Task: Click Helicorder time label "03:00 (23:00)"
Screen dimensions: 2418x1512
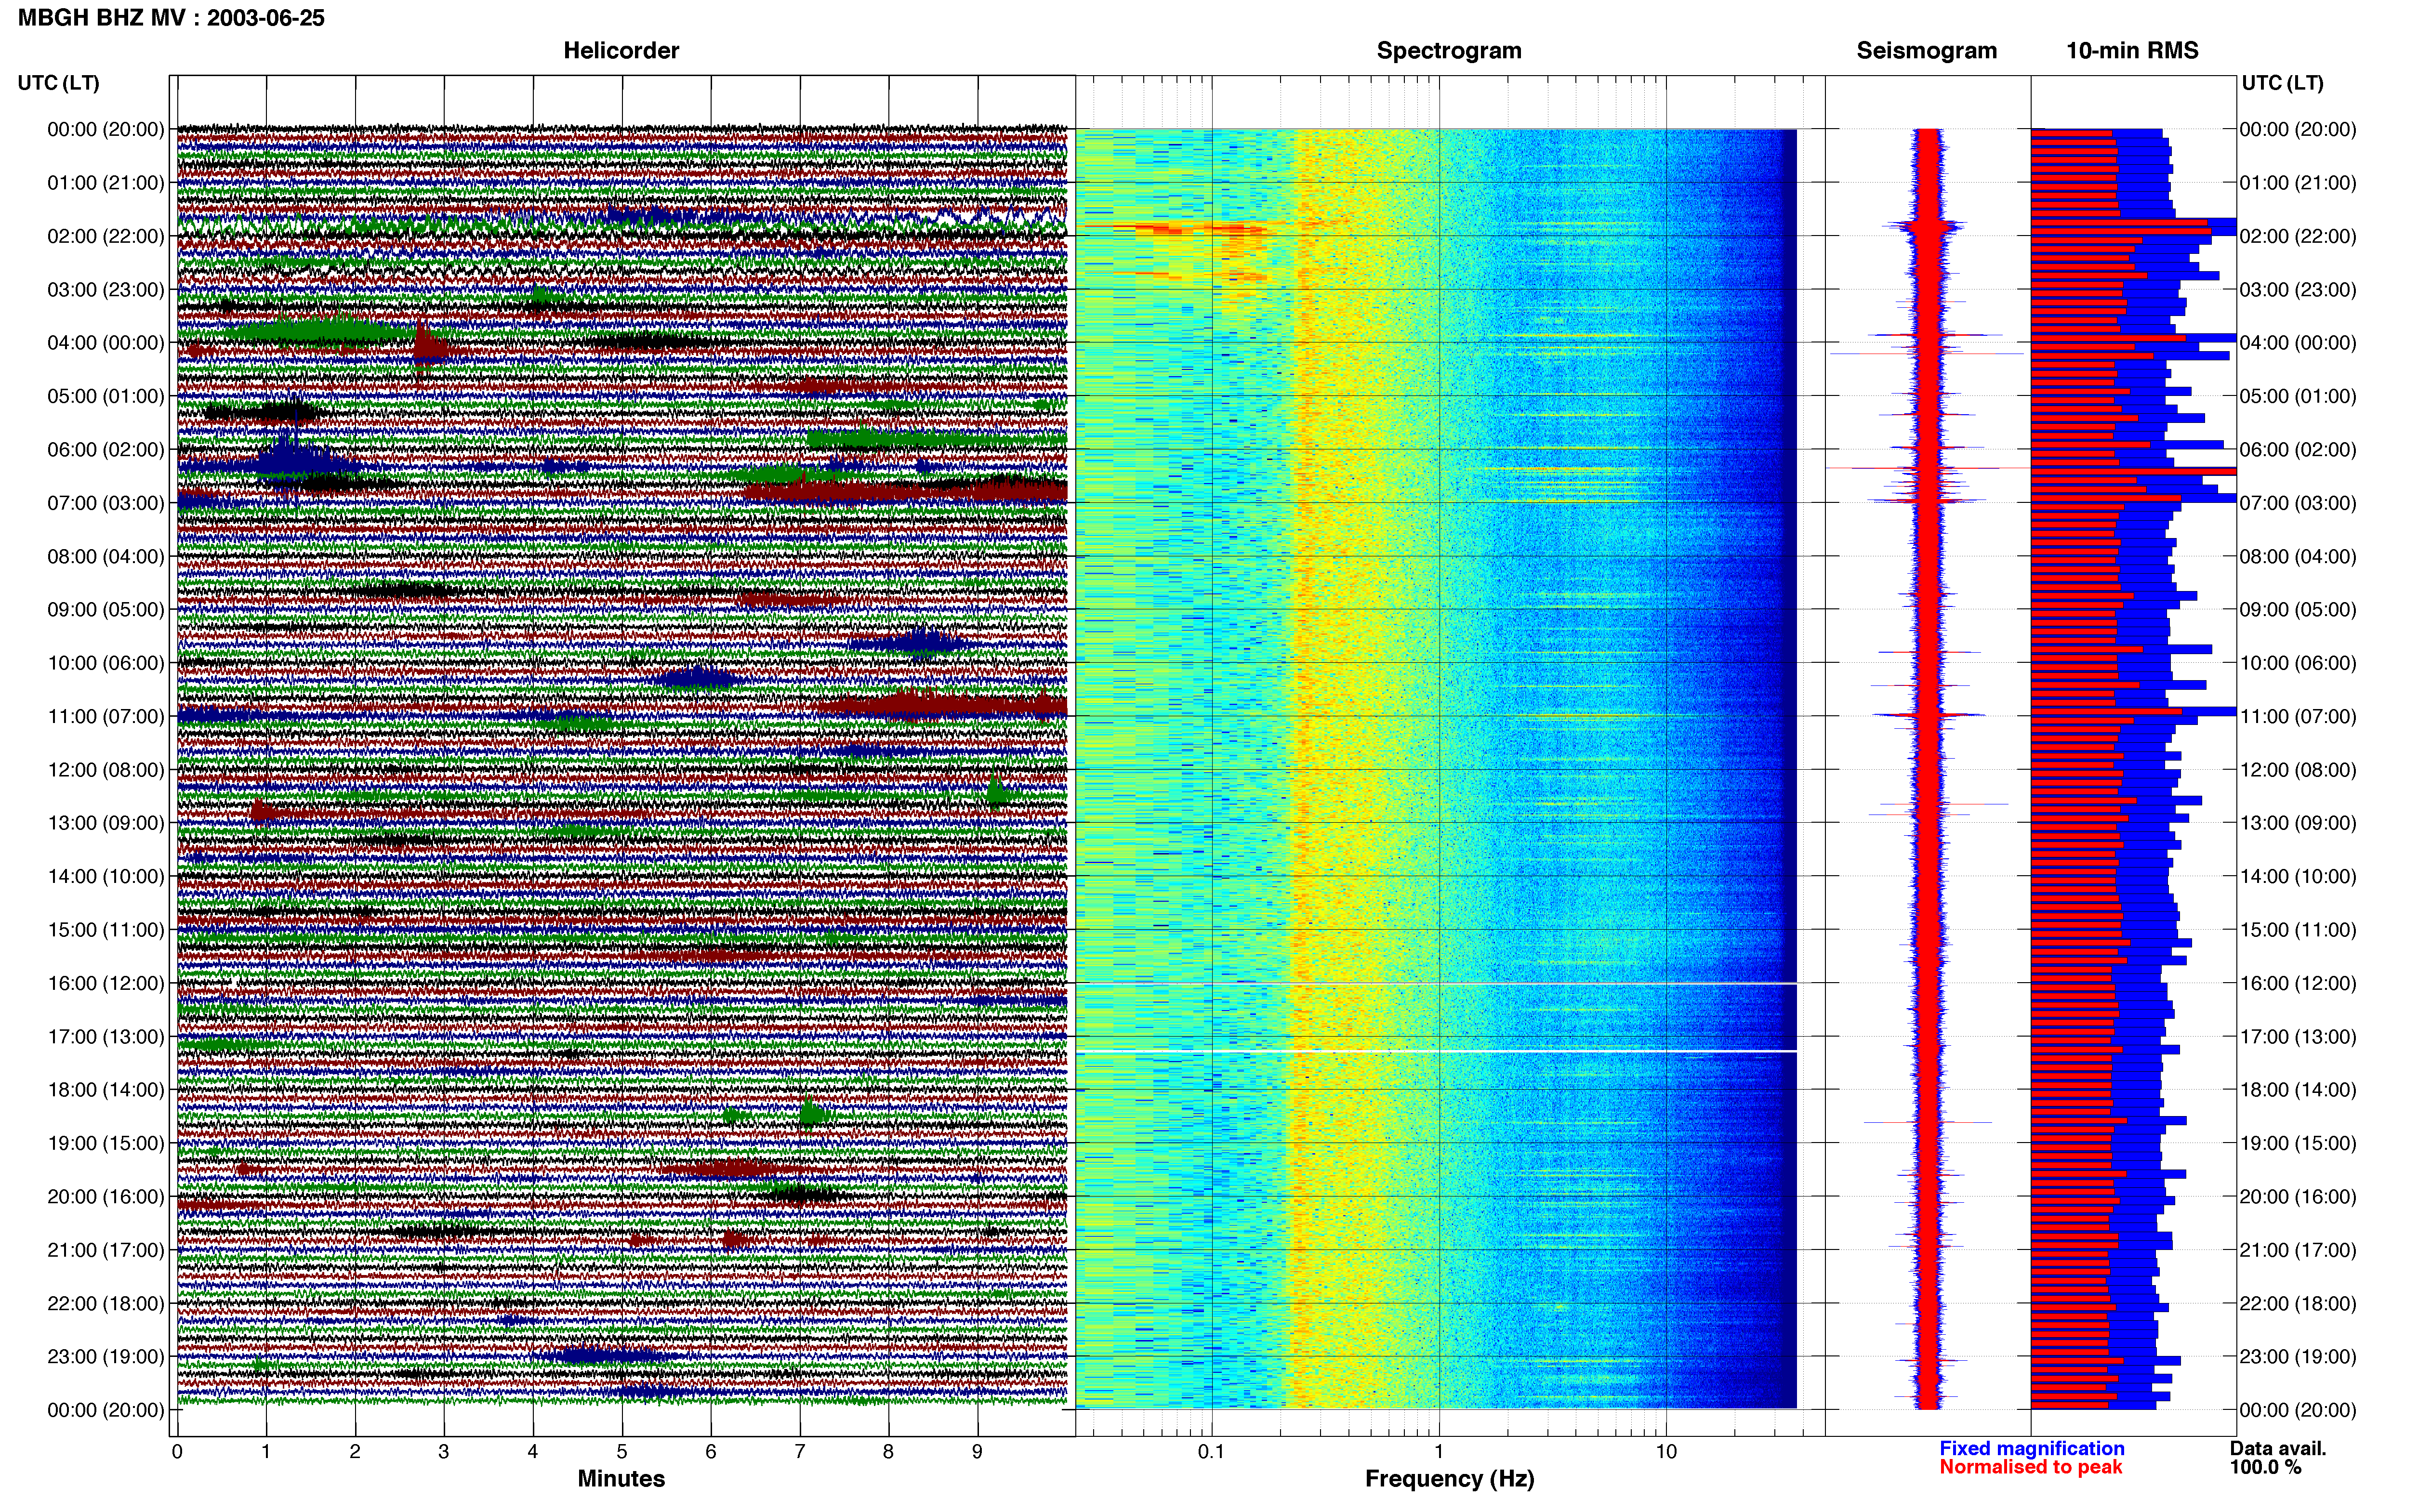Action: click(106, 290)
